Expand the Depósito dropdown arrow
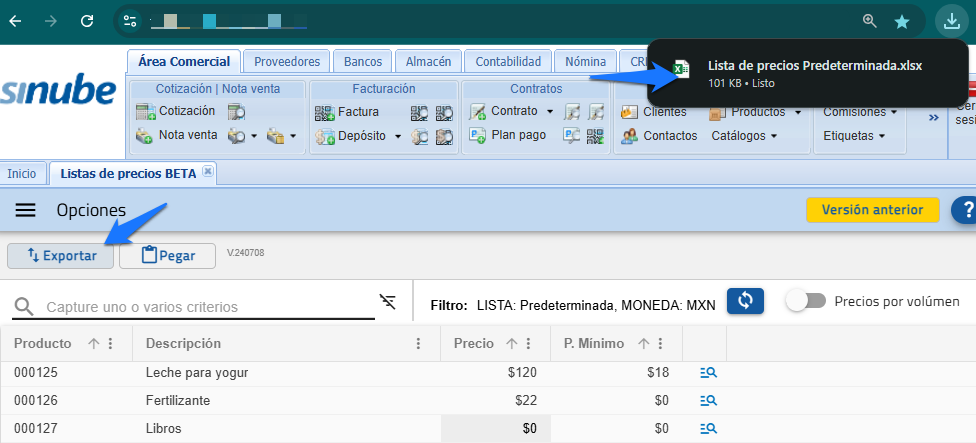Image resolution: width=976 pixels, height=443 pixels. 397,136
